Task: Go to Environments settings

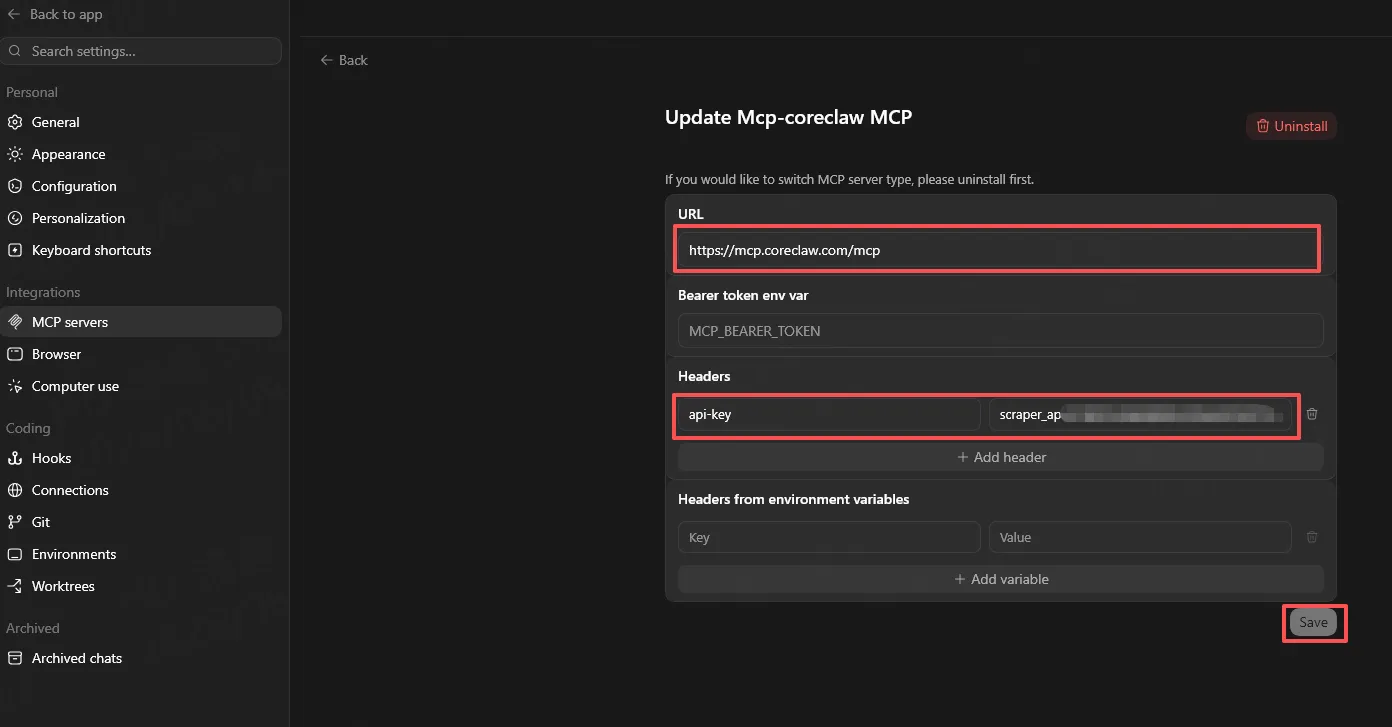Action: click(x=141, y=554)
